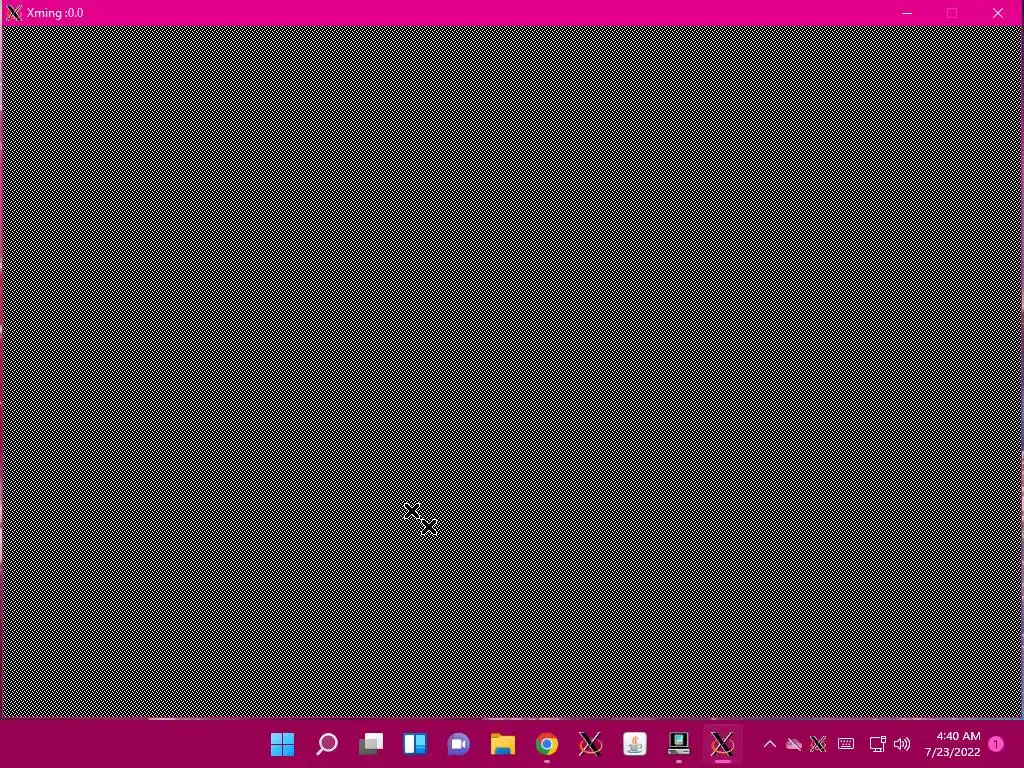Close the Xming :0.0 window

click(998, 12)
